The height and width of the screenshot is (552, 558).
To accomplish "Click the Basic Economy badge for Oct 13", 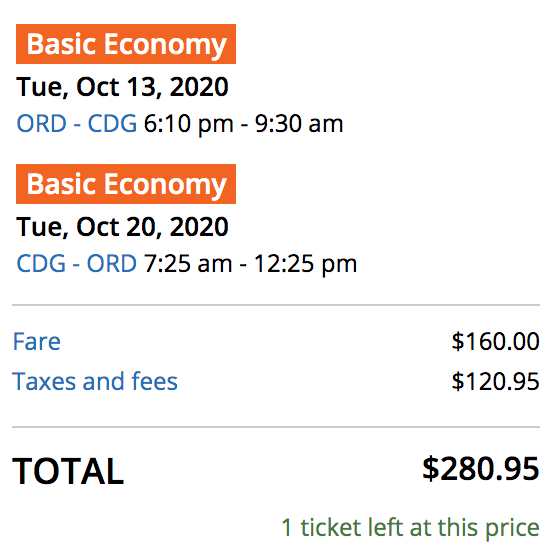I will 126,44.
